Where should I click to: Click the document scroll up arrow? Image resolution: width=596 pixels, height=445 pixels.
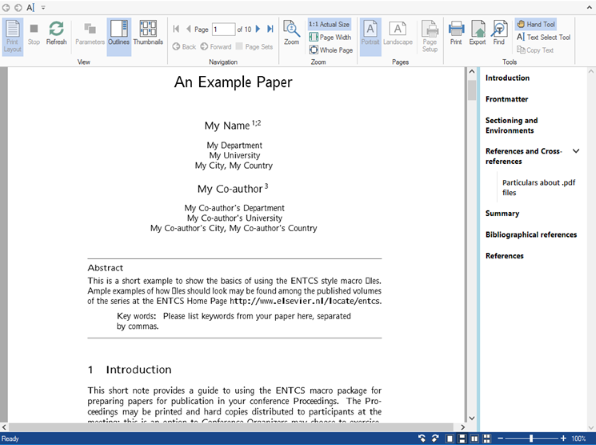[x=472, y=71]
